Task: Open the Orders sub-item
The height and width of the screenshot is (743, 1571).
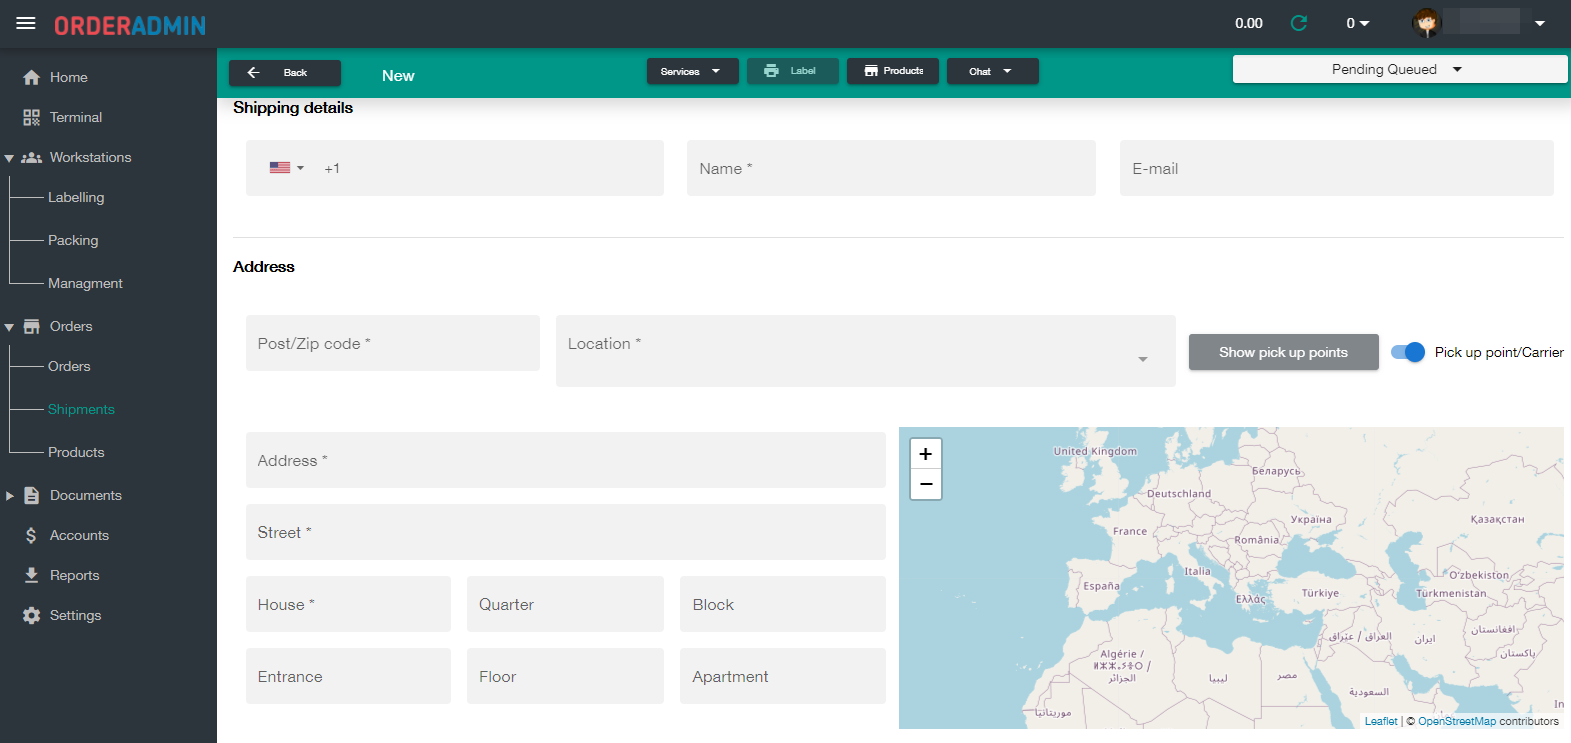Action: [69, 366]
